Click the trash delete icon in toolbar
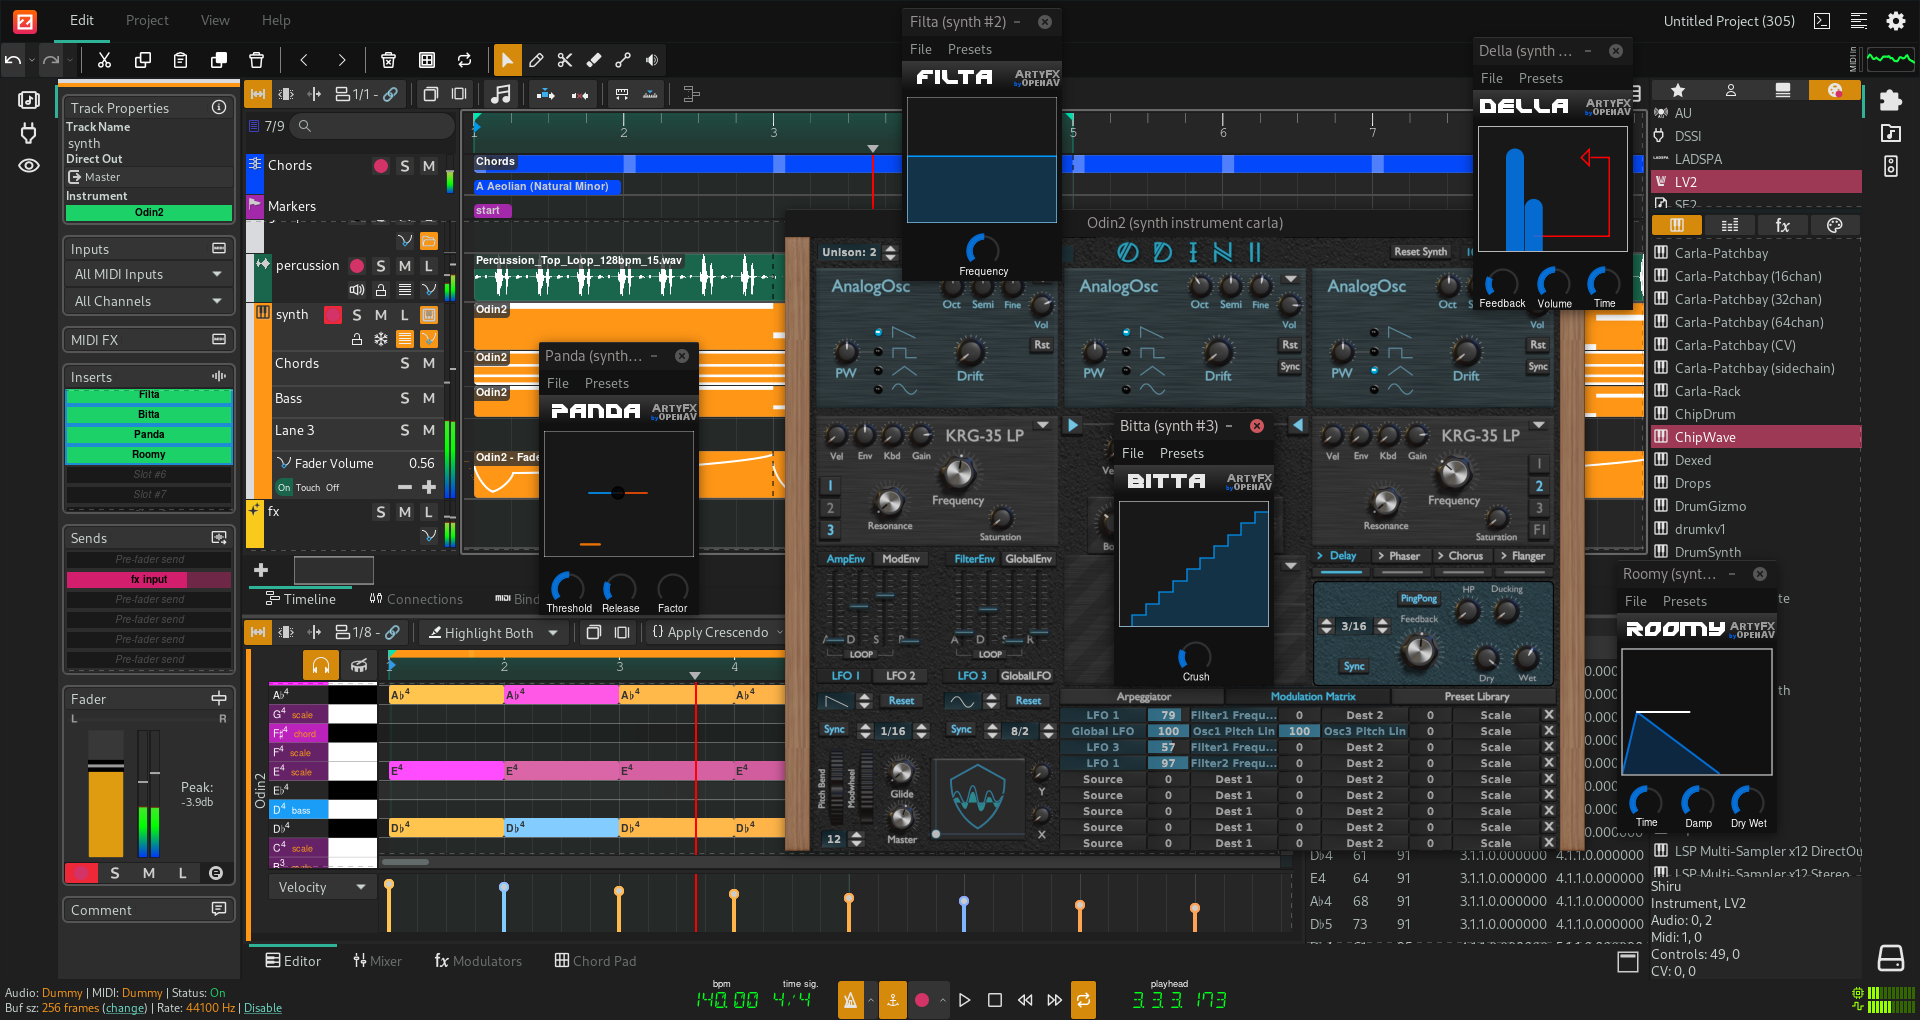Image resolution: width=1920 pixels, height=1020 pixels. coord(256,61)
